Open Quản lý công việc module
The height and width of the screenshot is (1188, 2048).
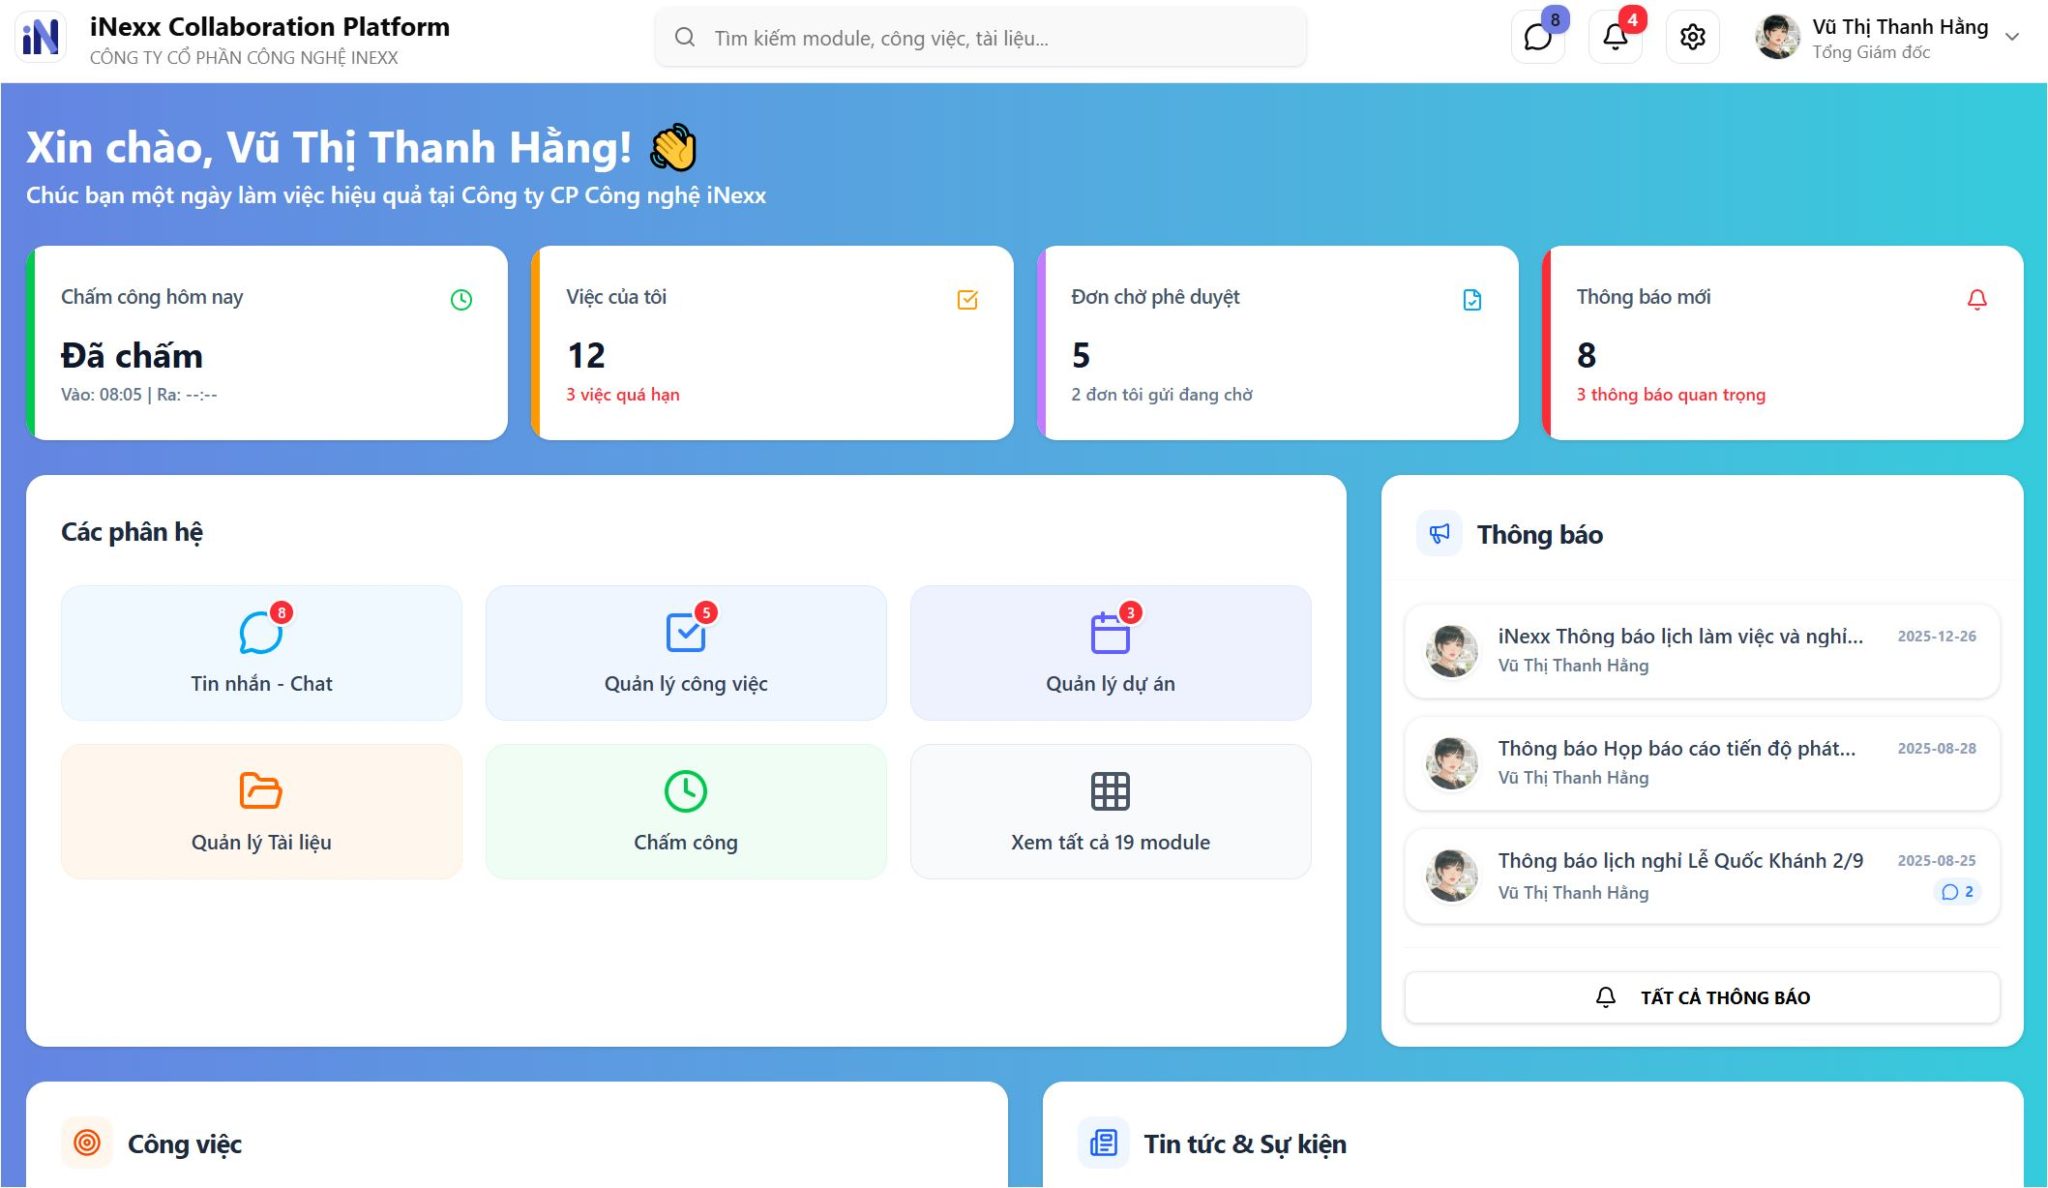(x=686, y=652)
